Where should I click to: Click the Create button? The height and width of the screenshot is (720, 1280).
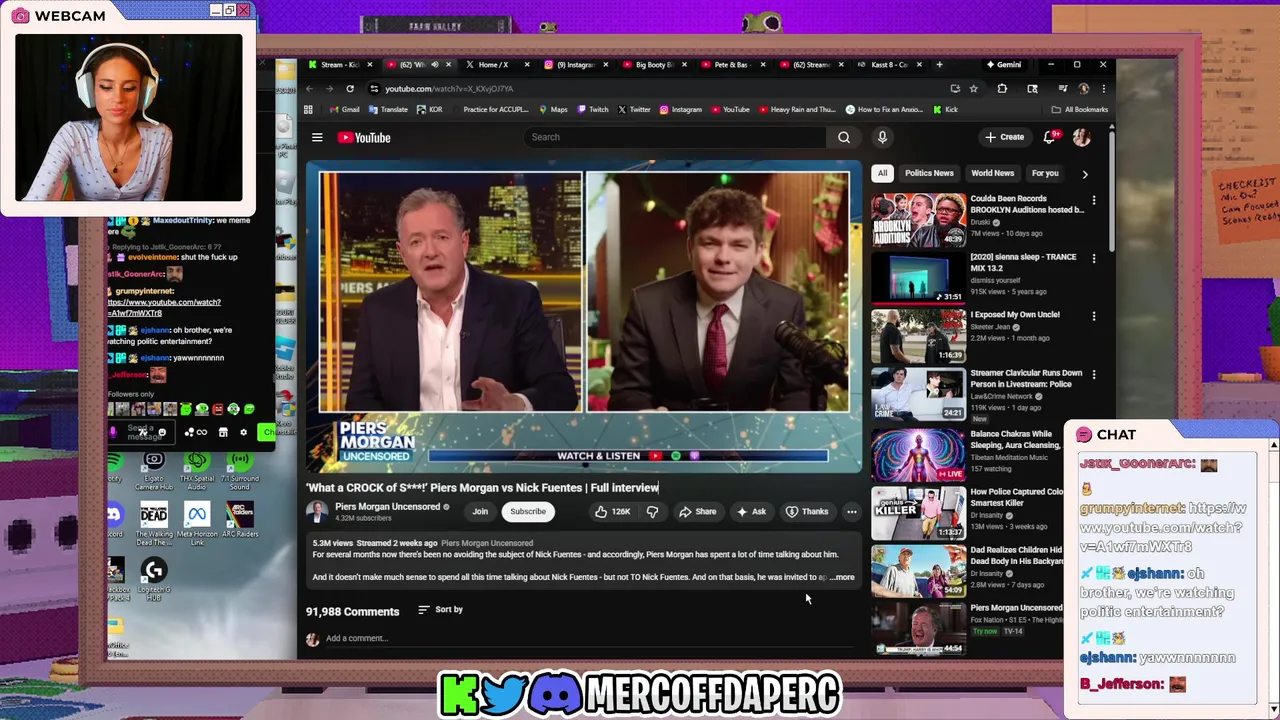[1005, 137]
